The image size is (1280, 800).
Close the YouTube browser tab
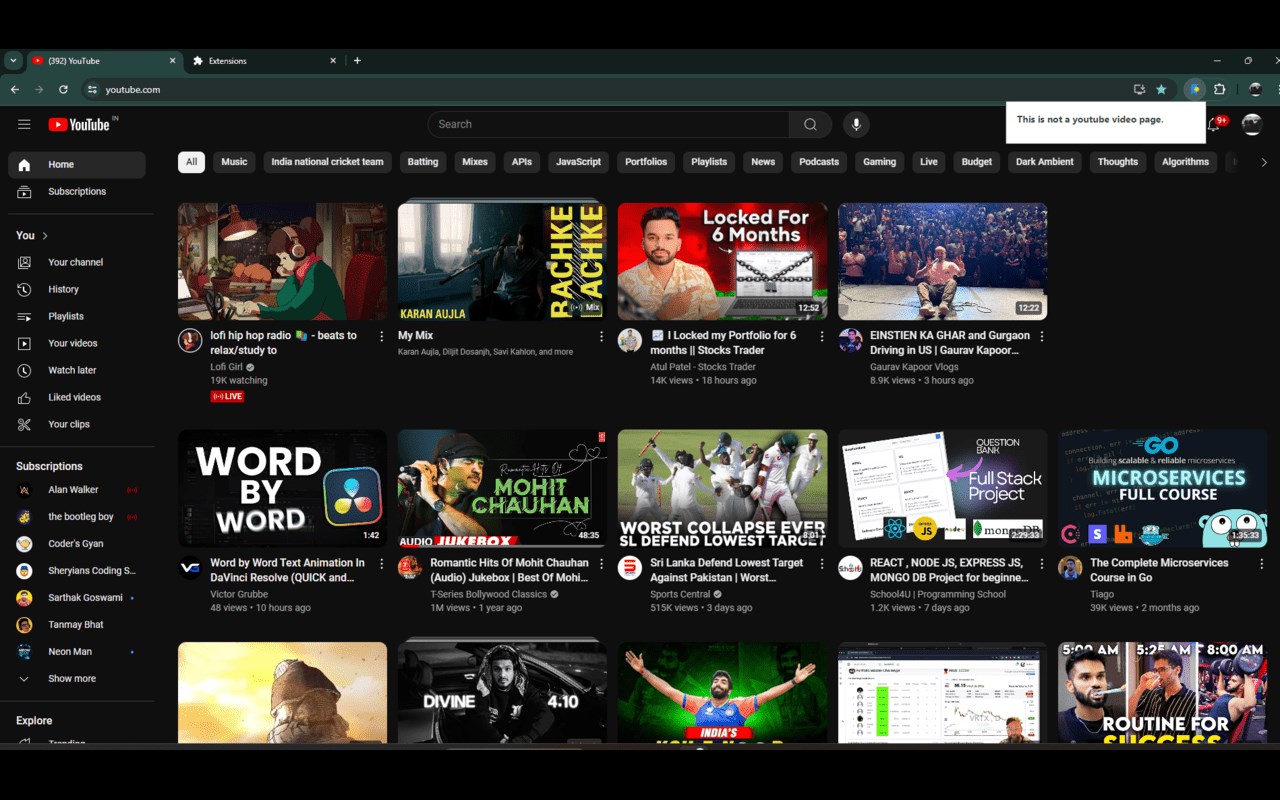[x=172, y=61]
